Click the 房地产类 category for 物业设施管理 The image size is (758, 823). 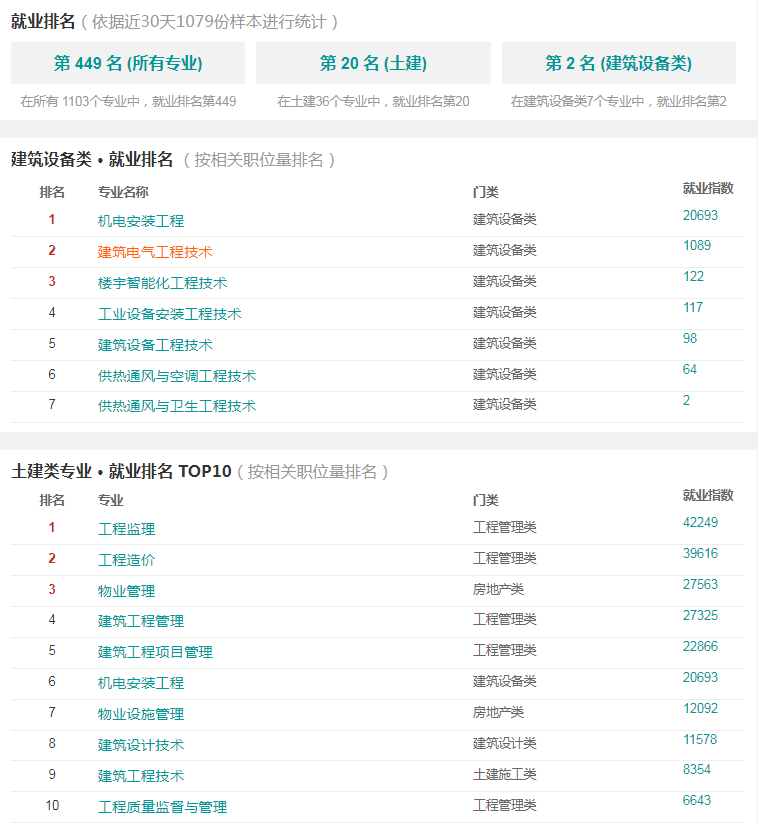click(498, 712)
